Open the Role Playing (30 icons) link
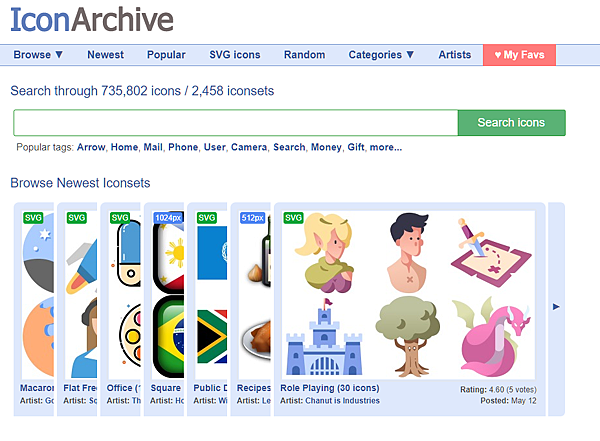 [330, 388]
